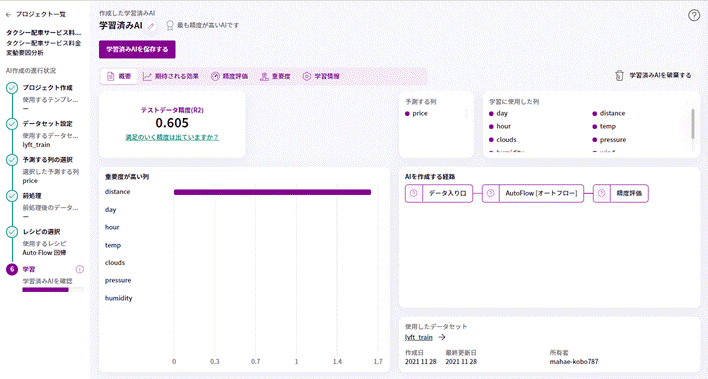Click the help icon on the データ入り口 node
Screen dimensions: 708x379
click(413, 193)
